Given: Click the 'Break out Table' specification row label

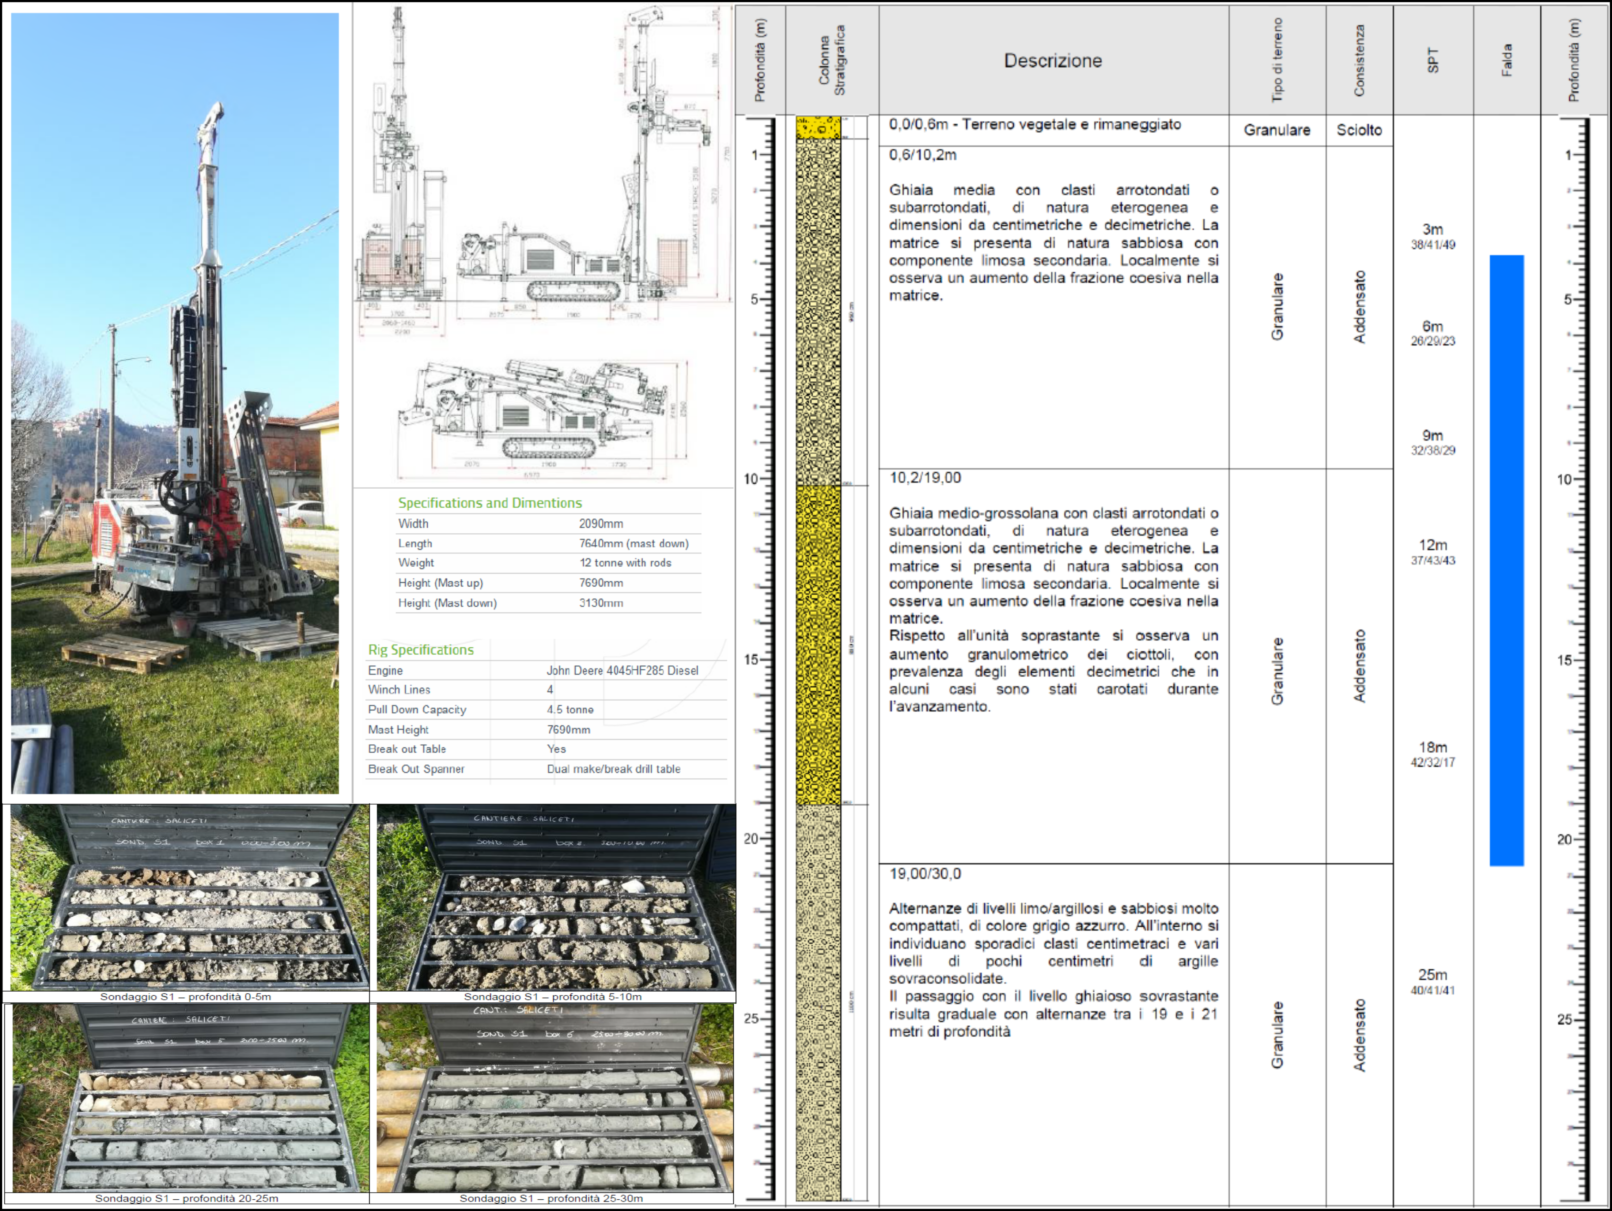Looking at the screenshot, I should [407, 749].
